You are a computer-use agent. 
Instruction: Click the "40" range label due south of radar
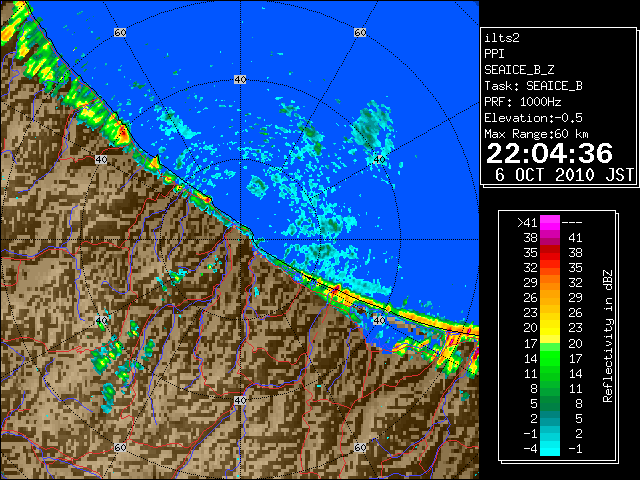click(240, 400)
